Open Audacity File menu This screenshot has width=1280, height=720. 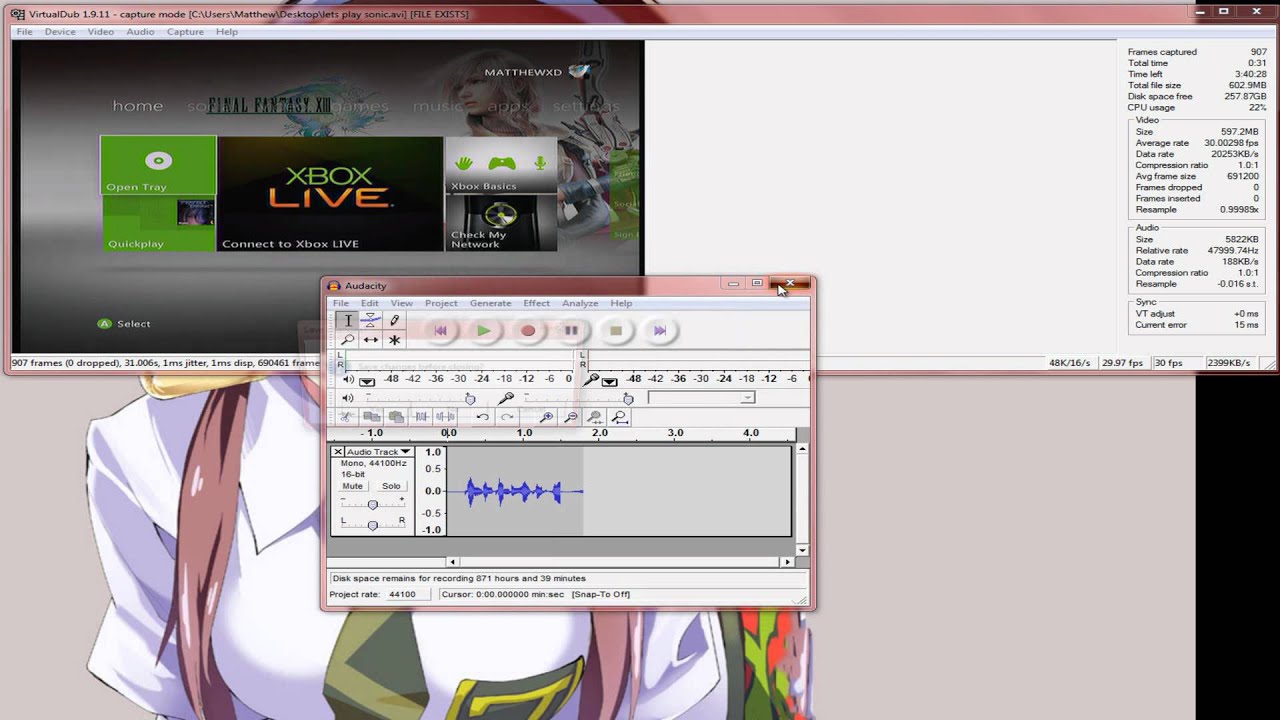[340, 303]
